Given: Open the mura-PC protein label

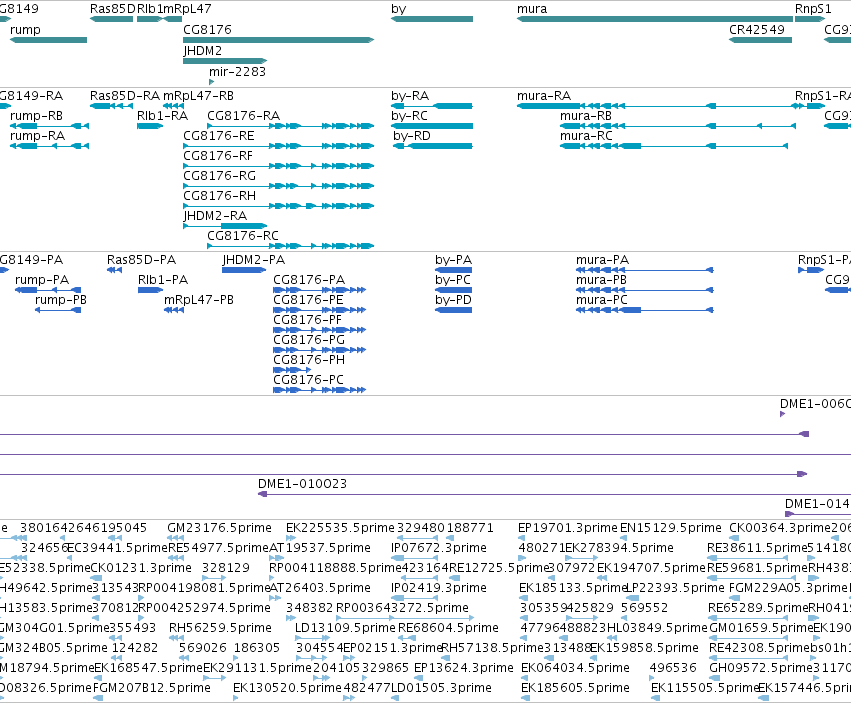Looking at the screenshot, I should tap(601, 300).
